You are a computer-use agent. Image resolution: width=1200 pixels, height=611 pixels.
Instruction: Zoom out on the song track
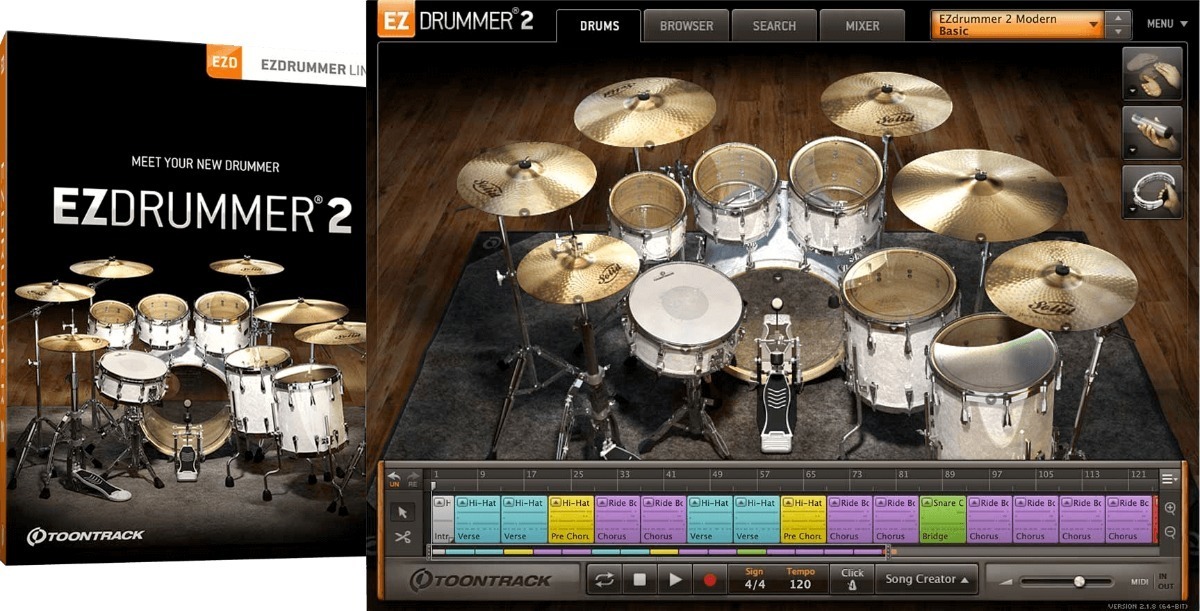point(1170,532)
